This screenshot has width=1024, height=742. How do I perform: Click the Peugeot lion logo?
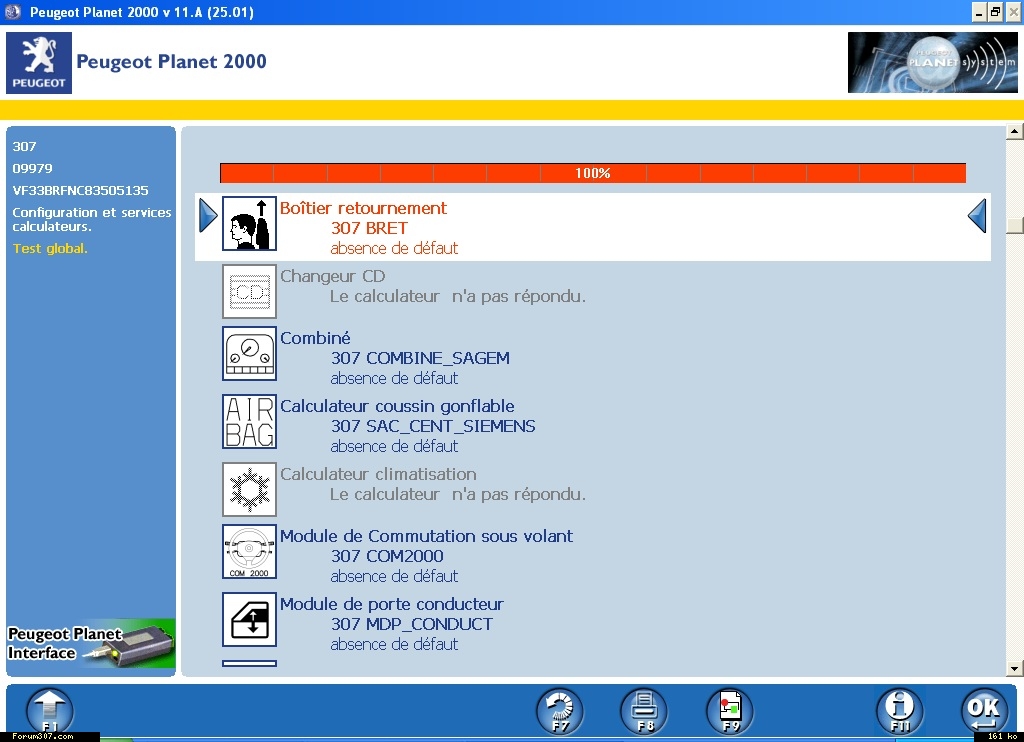tap(39, 63)
